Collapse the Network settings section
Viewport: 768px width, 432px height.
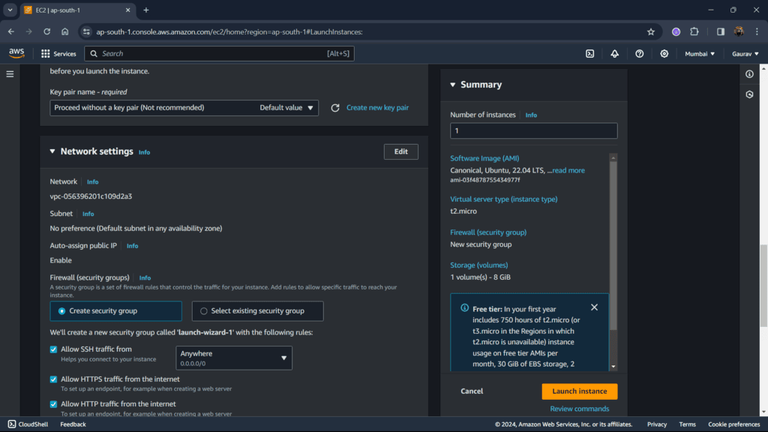tap(52, 151)
